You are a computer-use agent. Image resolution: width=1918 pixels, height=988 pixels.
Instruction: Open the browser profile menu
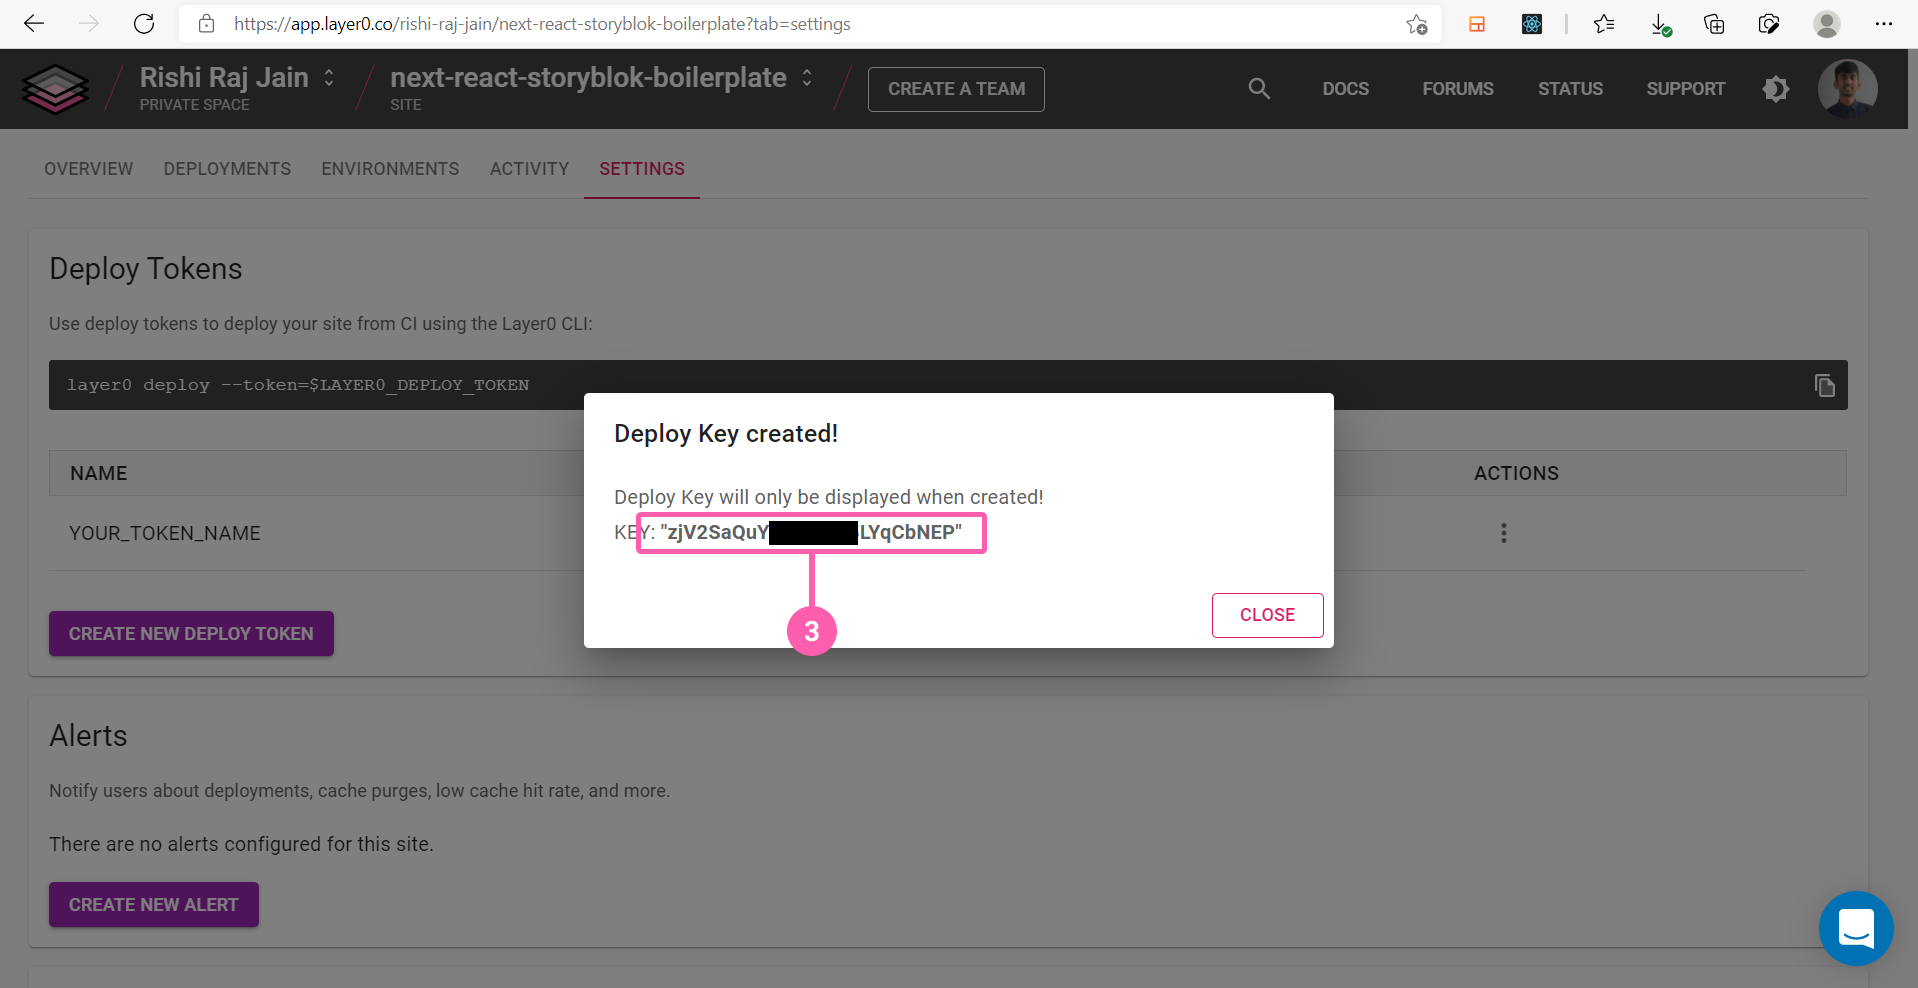coord(1827,24)
